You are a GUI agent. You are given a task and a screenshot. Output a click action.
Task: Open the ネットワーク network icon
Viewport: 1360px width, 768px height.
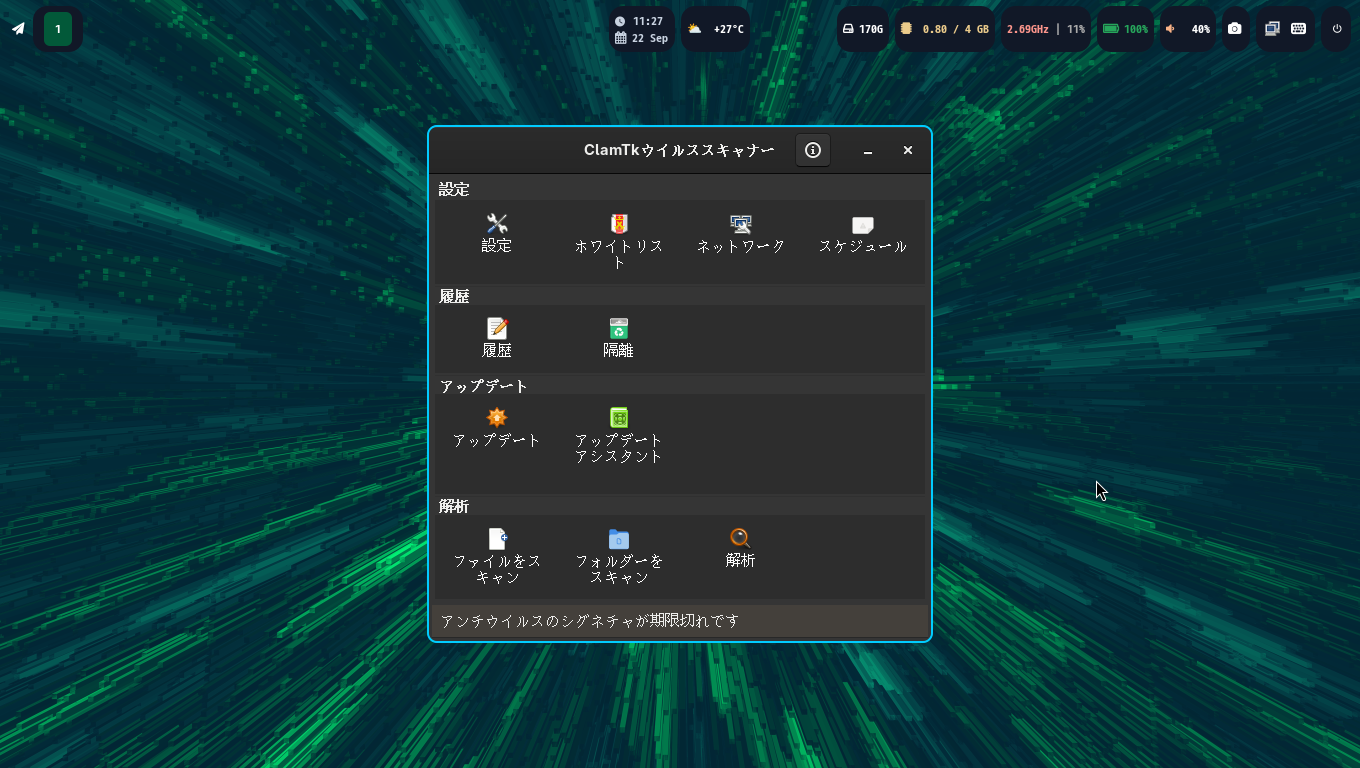click(741, 224)
